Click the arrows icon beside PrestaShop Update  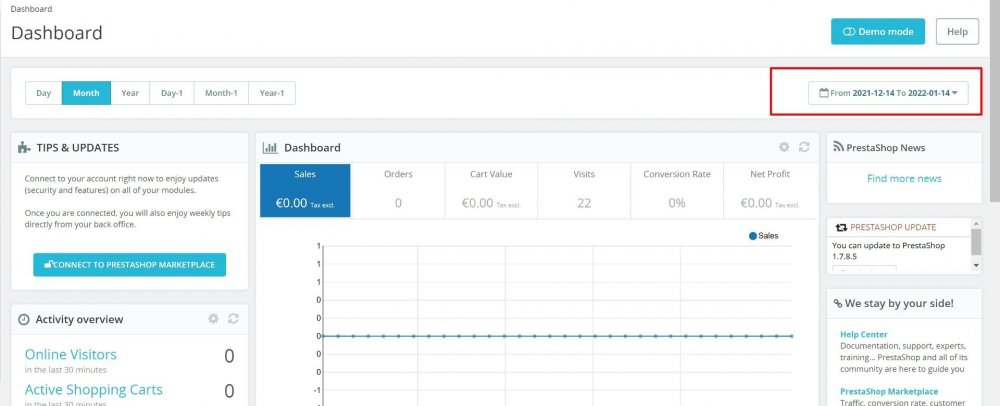click(841, 227)
